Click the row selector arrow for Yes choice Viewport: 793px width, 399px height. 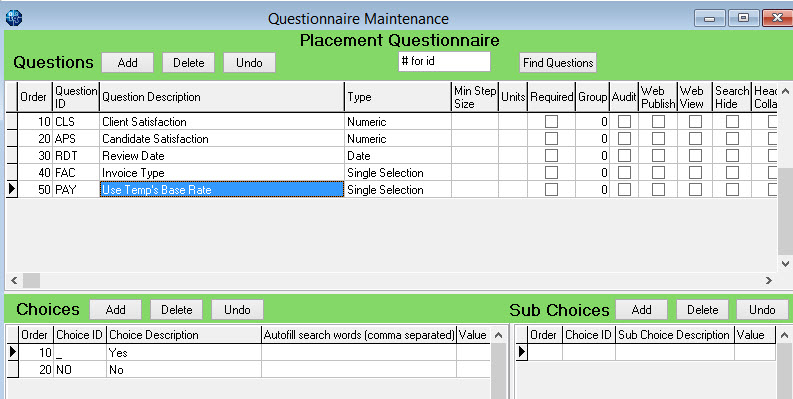tap(12, 352)
